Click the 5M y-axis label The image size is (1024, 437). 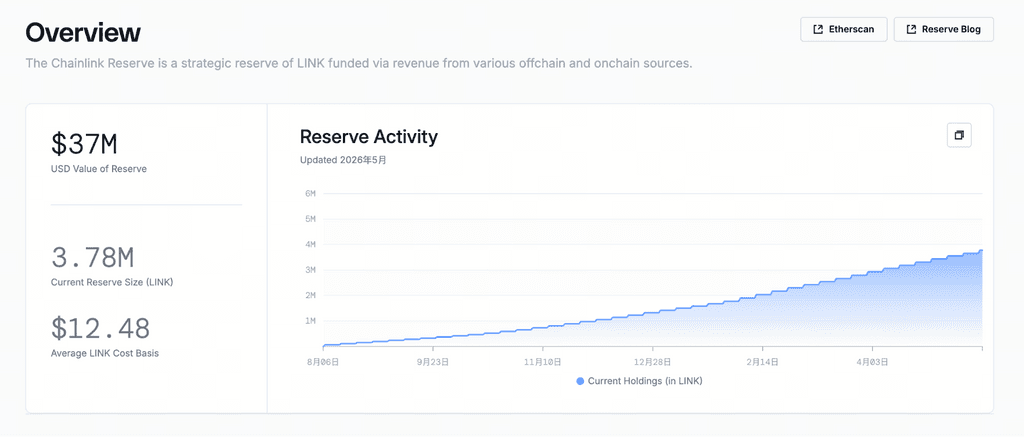tap(310, 219)
